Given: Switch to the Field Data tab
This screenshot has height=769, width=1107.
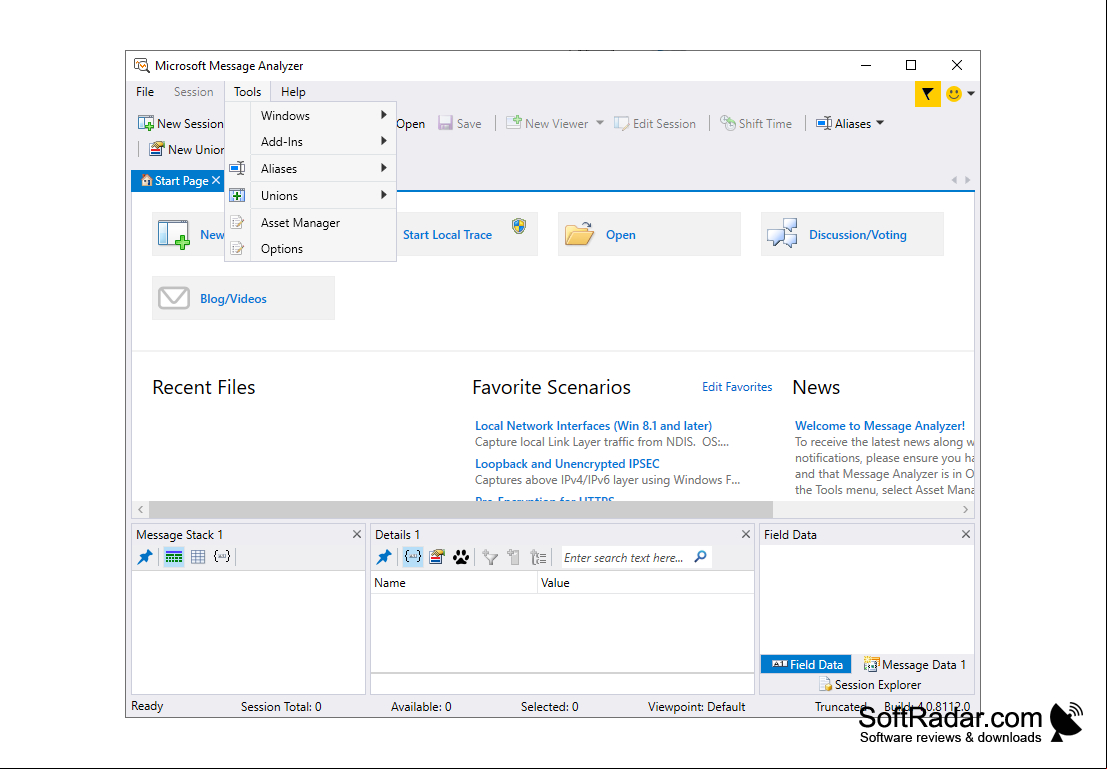Looking at the screenshot, I should click(806, 664).
